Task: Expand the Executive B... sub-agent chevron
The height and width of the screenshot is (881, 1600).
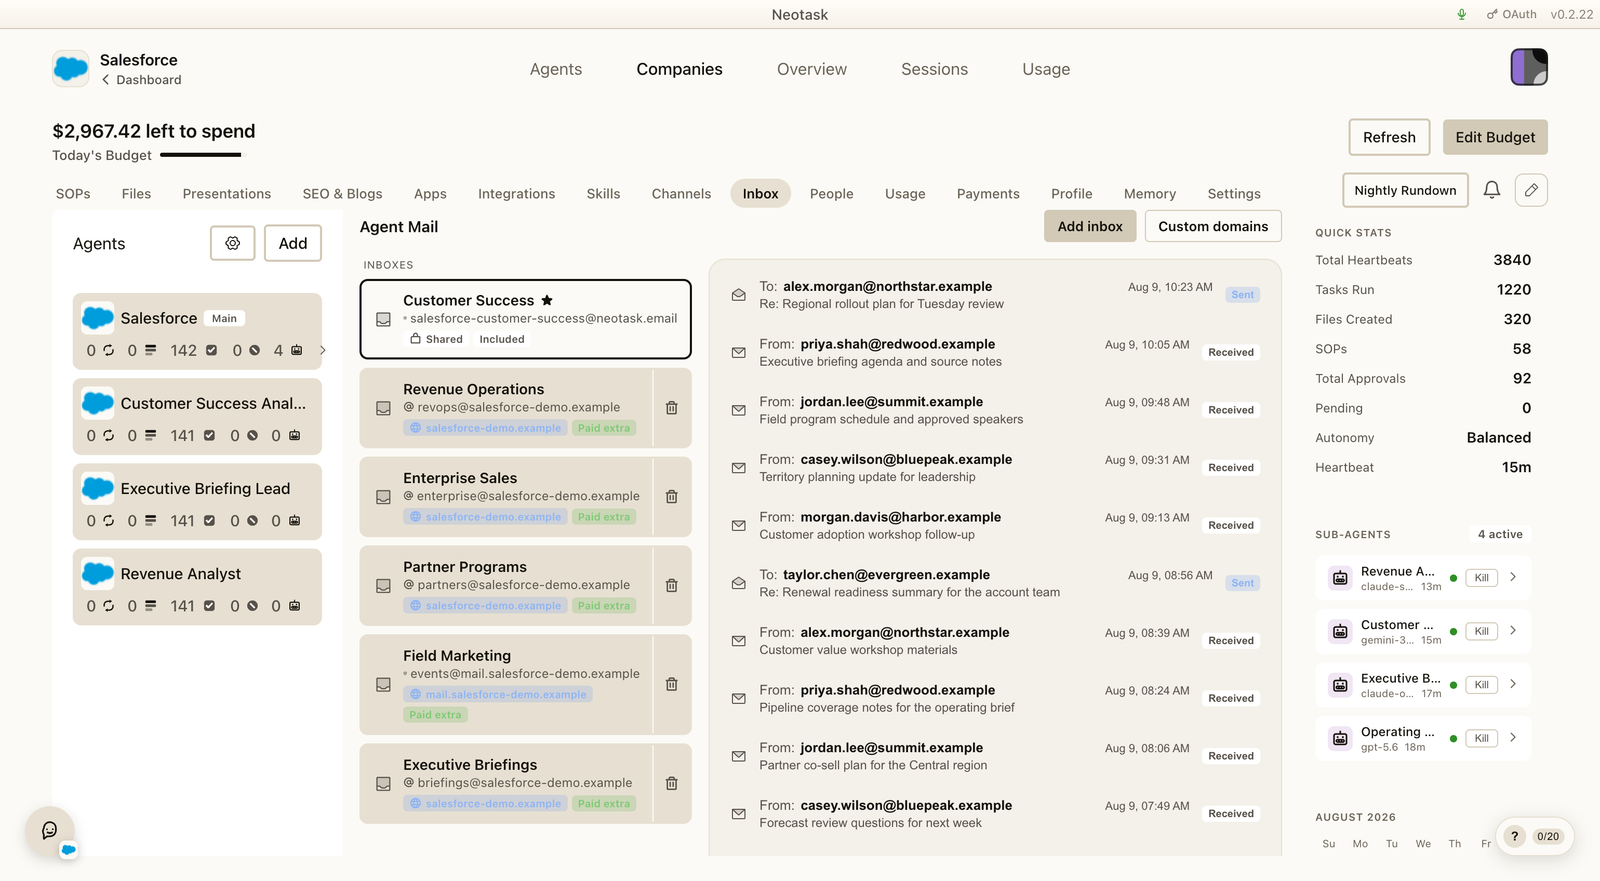Action: point(1513,684)
